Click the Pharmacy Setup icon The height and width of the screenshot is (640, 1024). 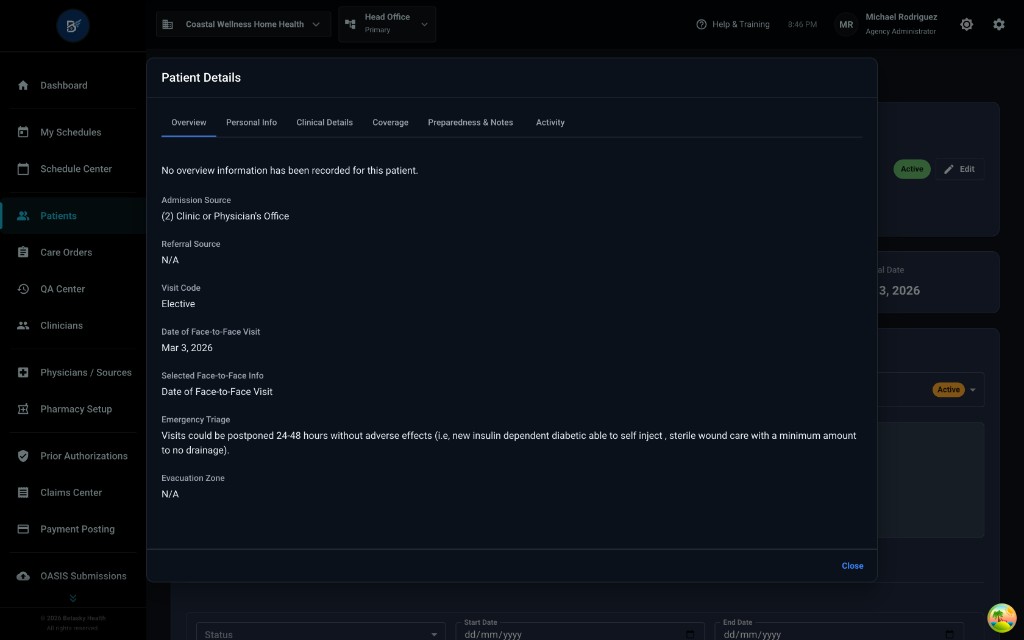click(x=23, y=409)
